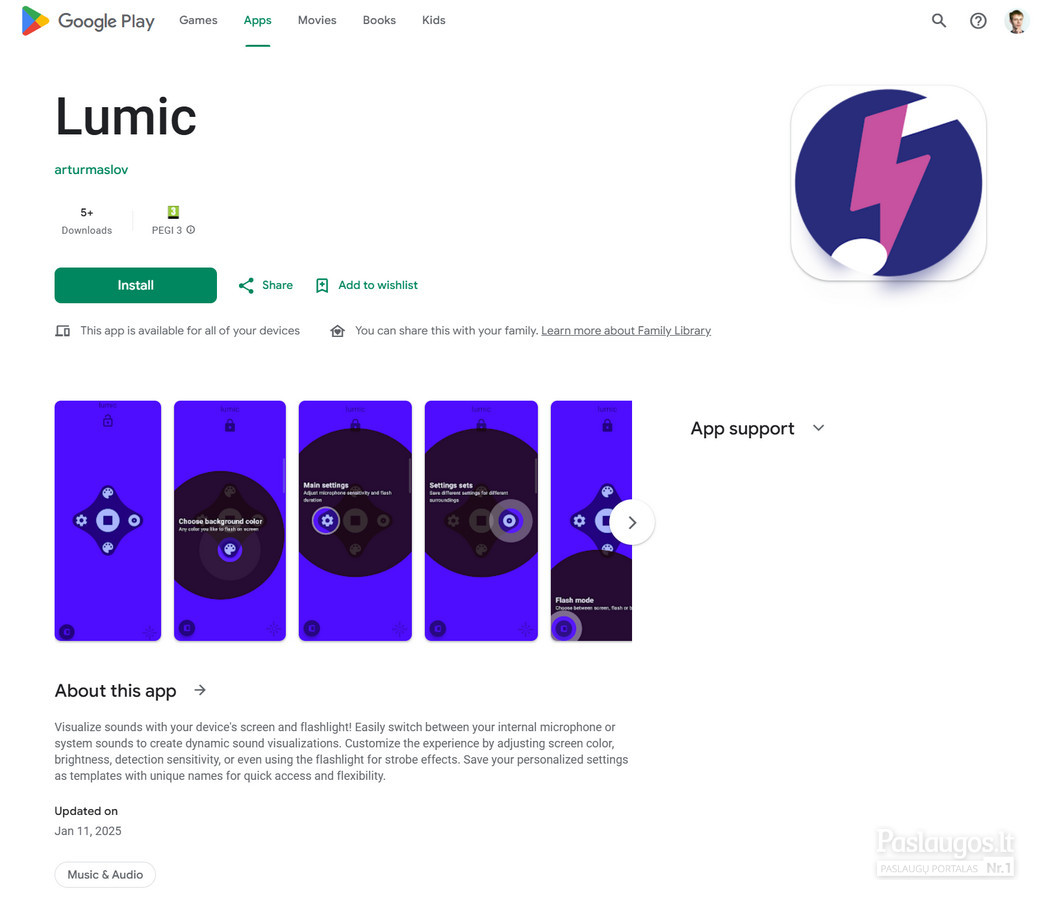Open the help question mark icon

point(978,21)
